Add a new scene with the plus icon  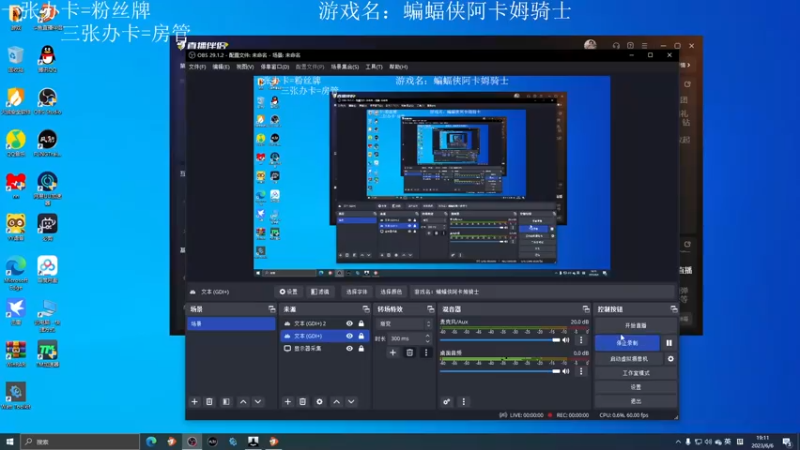pyautogui.click(x=194, y=402)
